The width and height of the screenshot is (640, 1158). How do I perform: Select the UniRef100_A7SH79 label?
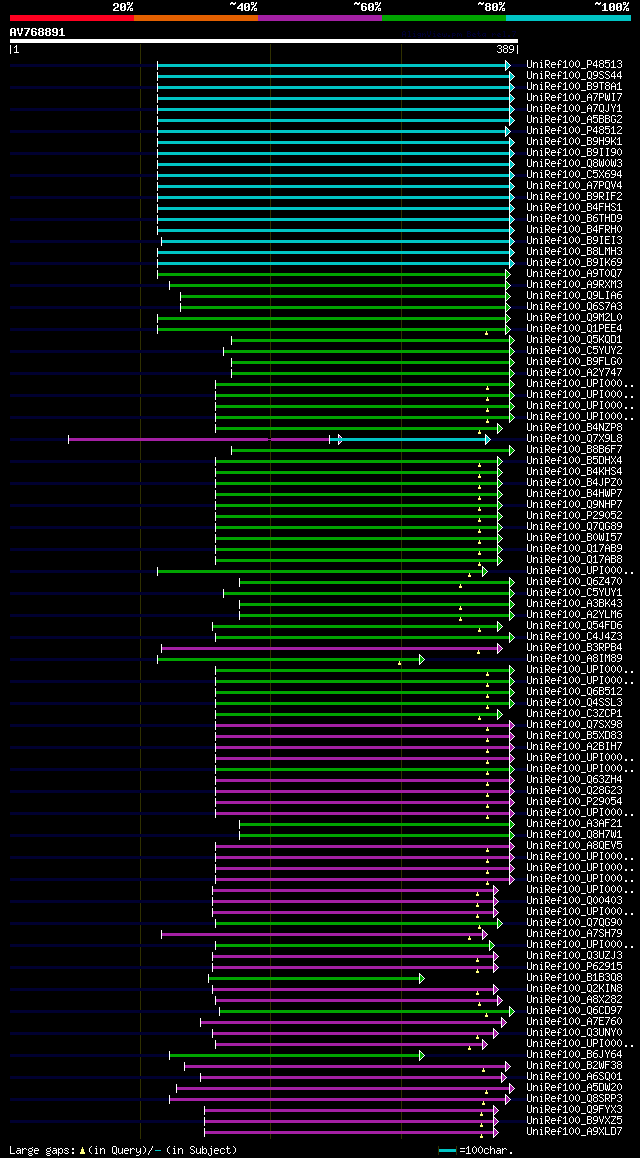tap(574, 933)
